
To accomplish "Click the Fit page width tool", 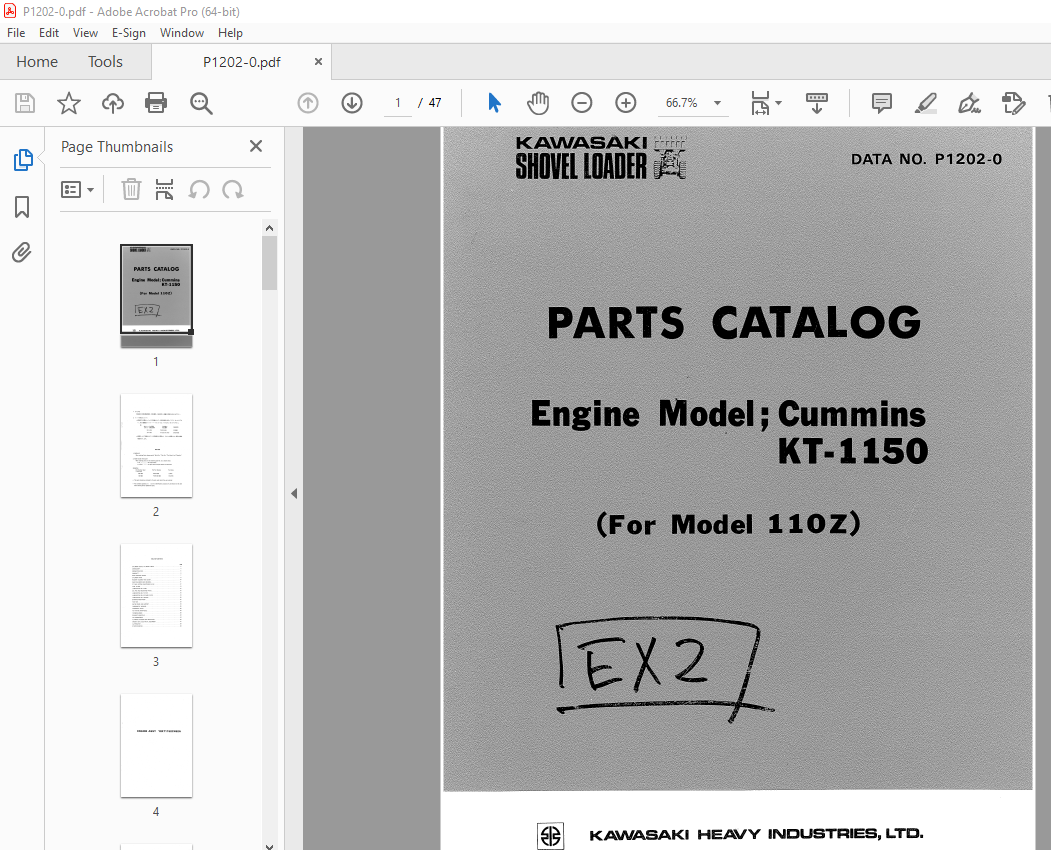I will click(x=760, y=103).
